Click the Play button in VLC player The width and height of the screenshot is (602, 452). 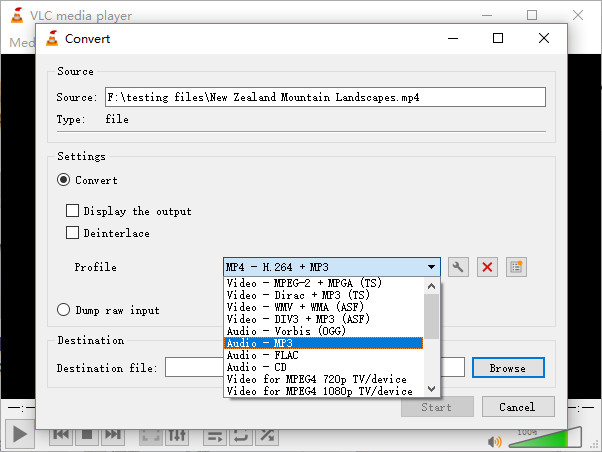coord(20,434)
